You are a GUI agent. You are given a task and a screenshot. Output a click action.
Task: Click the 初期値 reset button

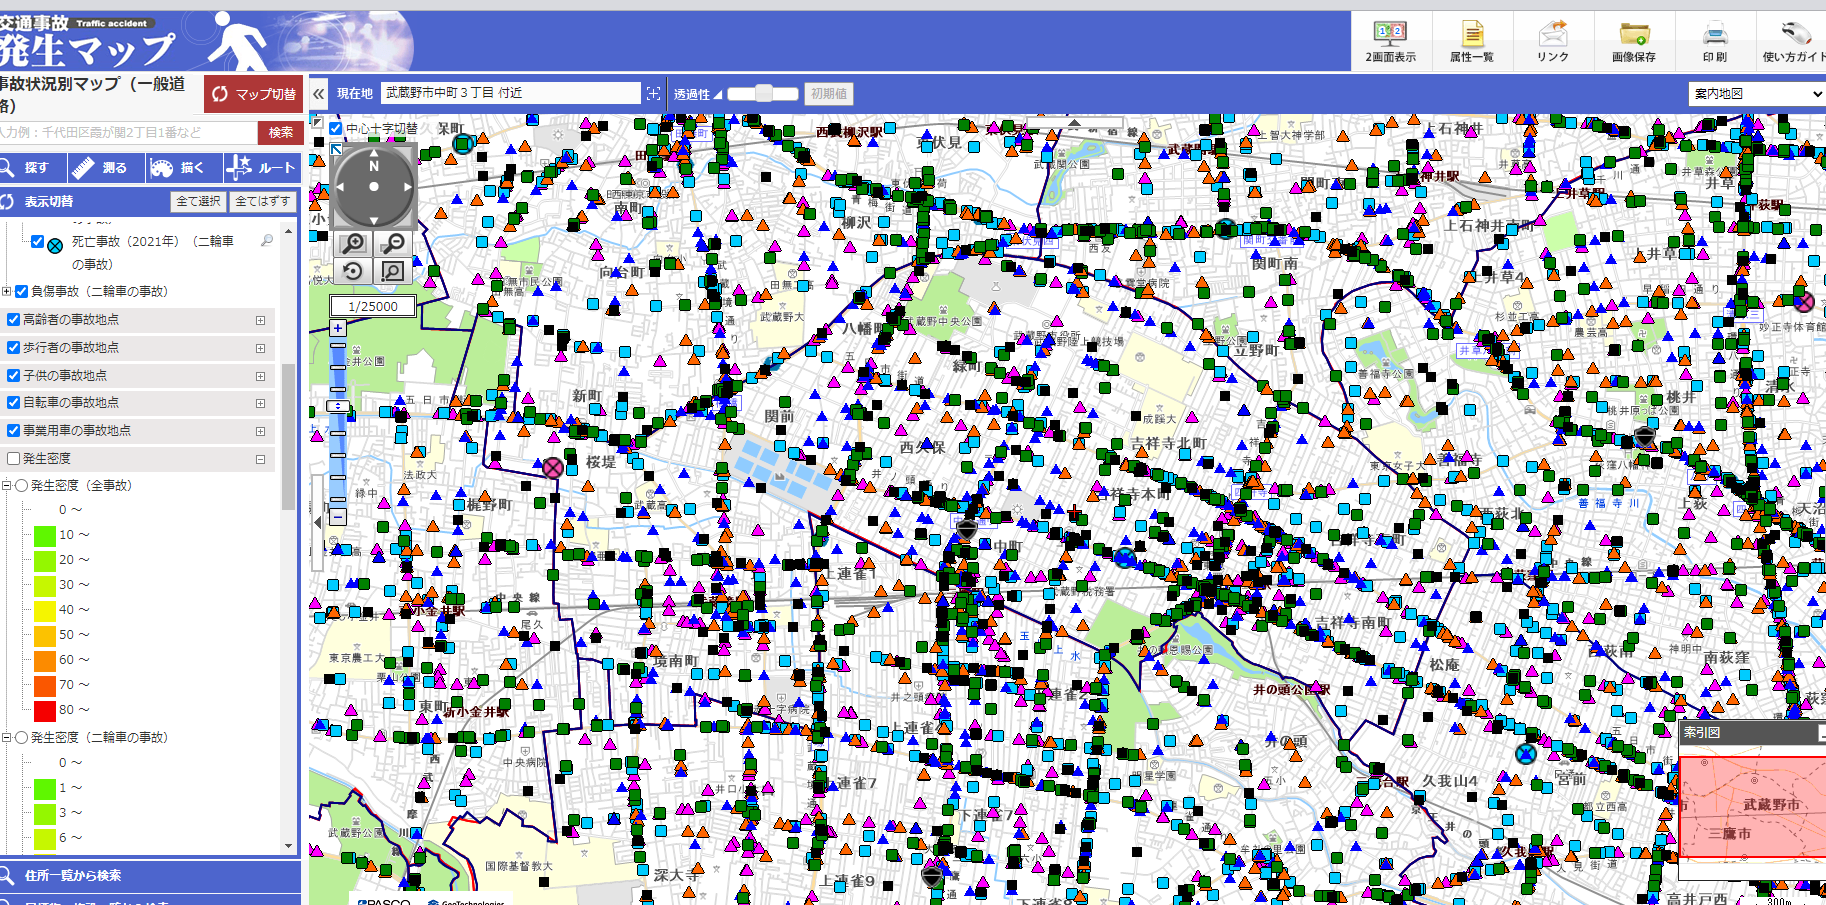pyautogui.click(x=829, y=94)
